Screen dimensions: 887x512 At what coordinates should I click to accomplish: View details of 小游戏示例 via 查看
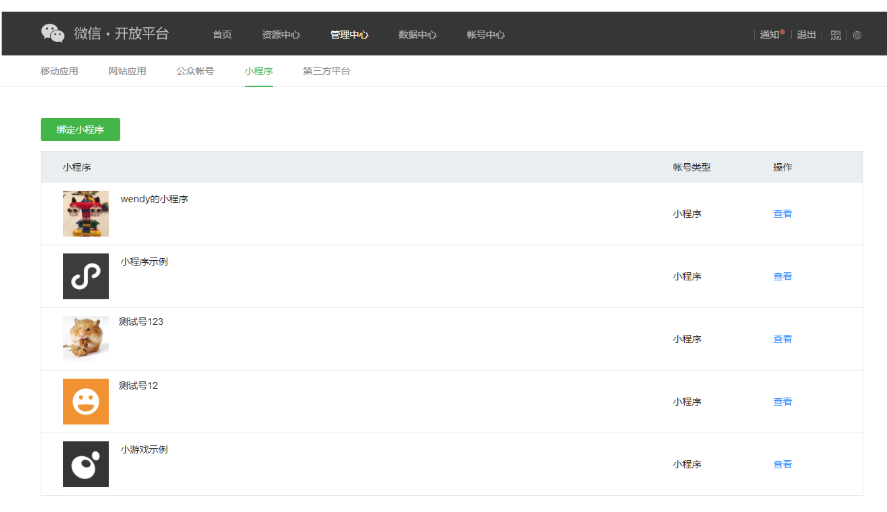click(x=782, y=464)
